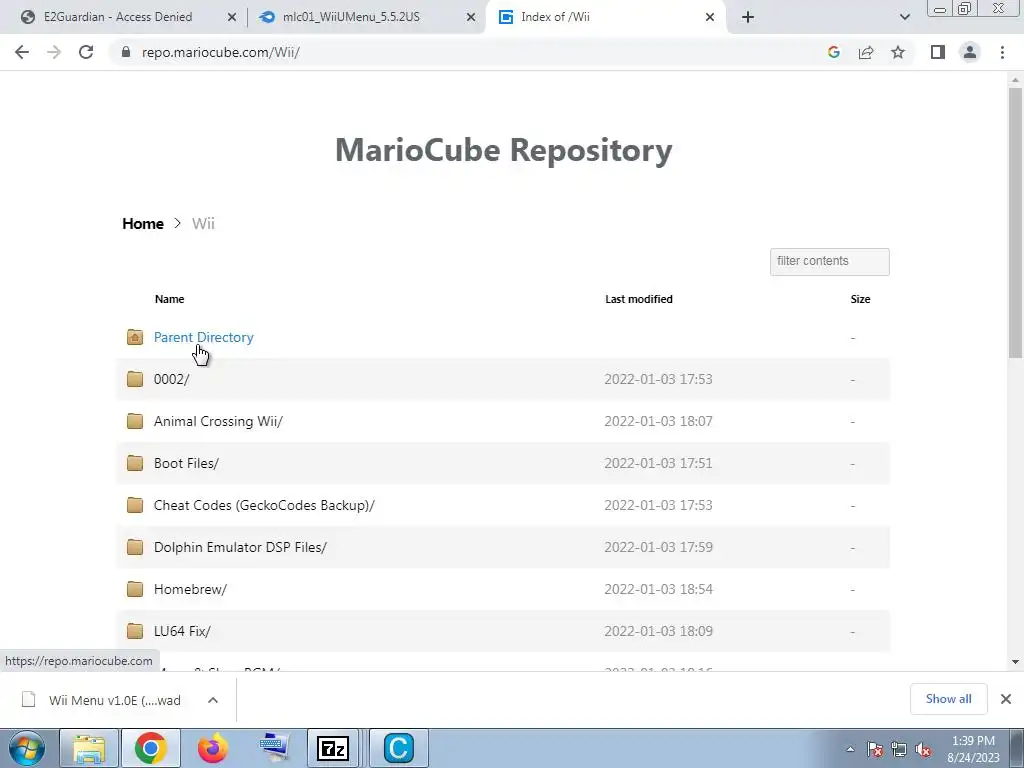This screenshot has width=1024, height=768.
Task: Open the Chrome profile avatar
Action: [970, 52]
